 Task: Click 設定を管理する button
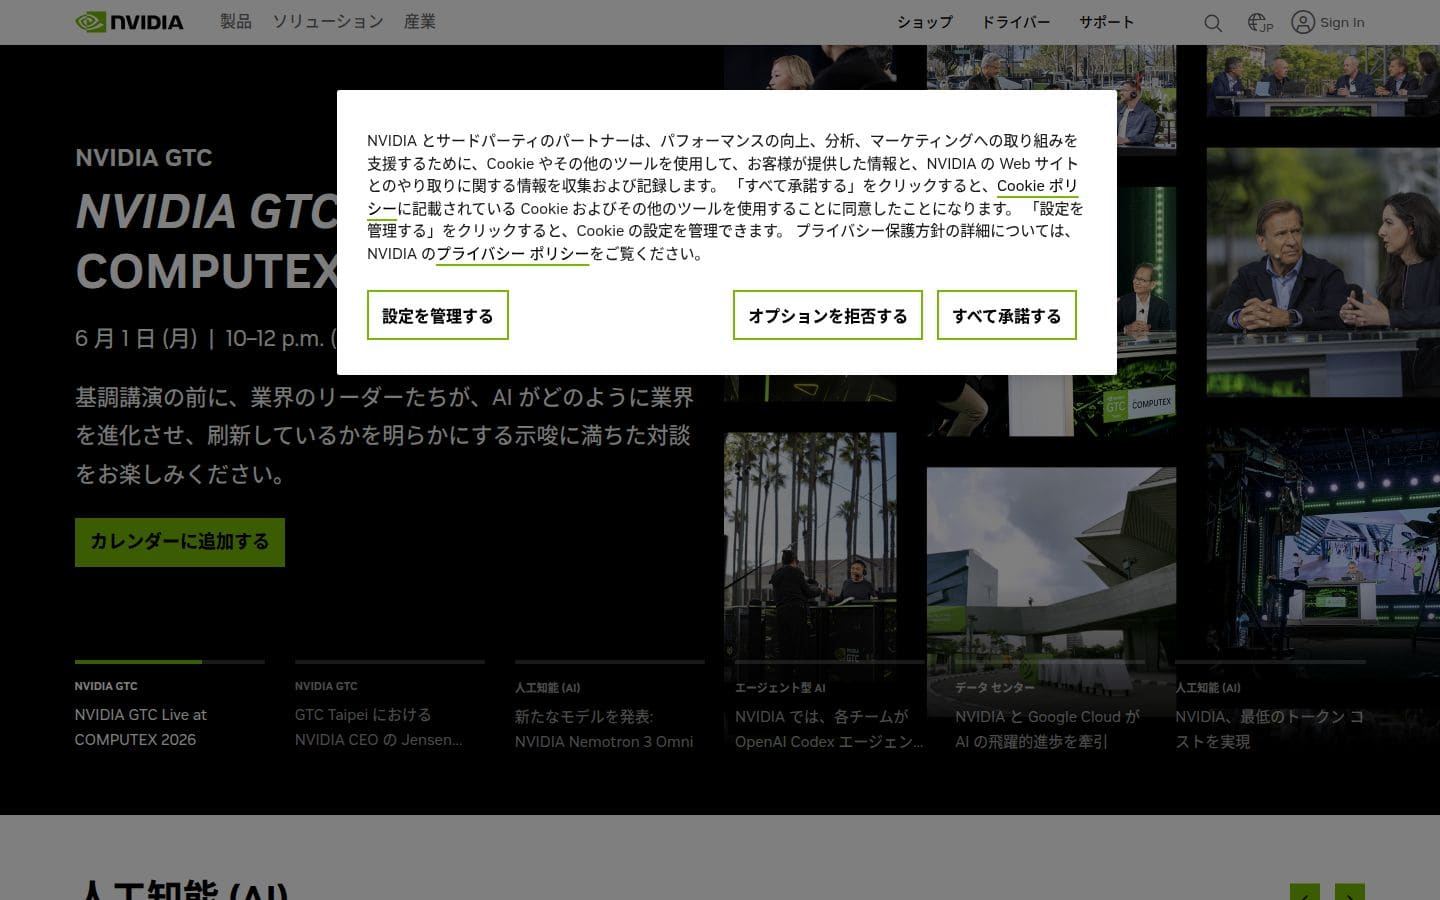point(438,315)
